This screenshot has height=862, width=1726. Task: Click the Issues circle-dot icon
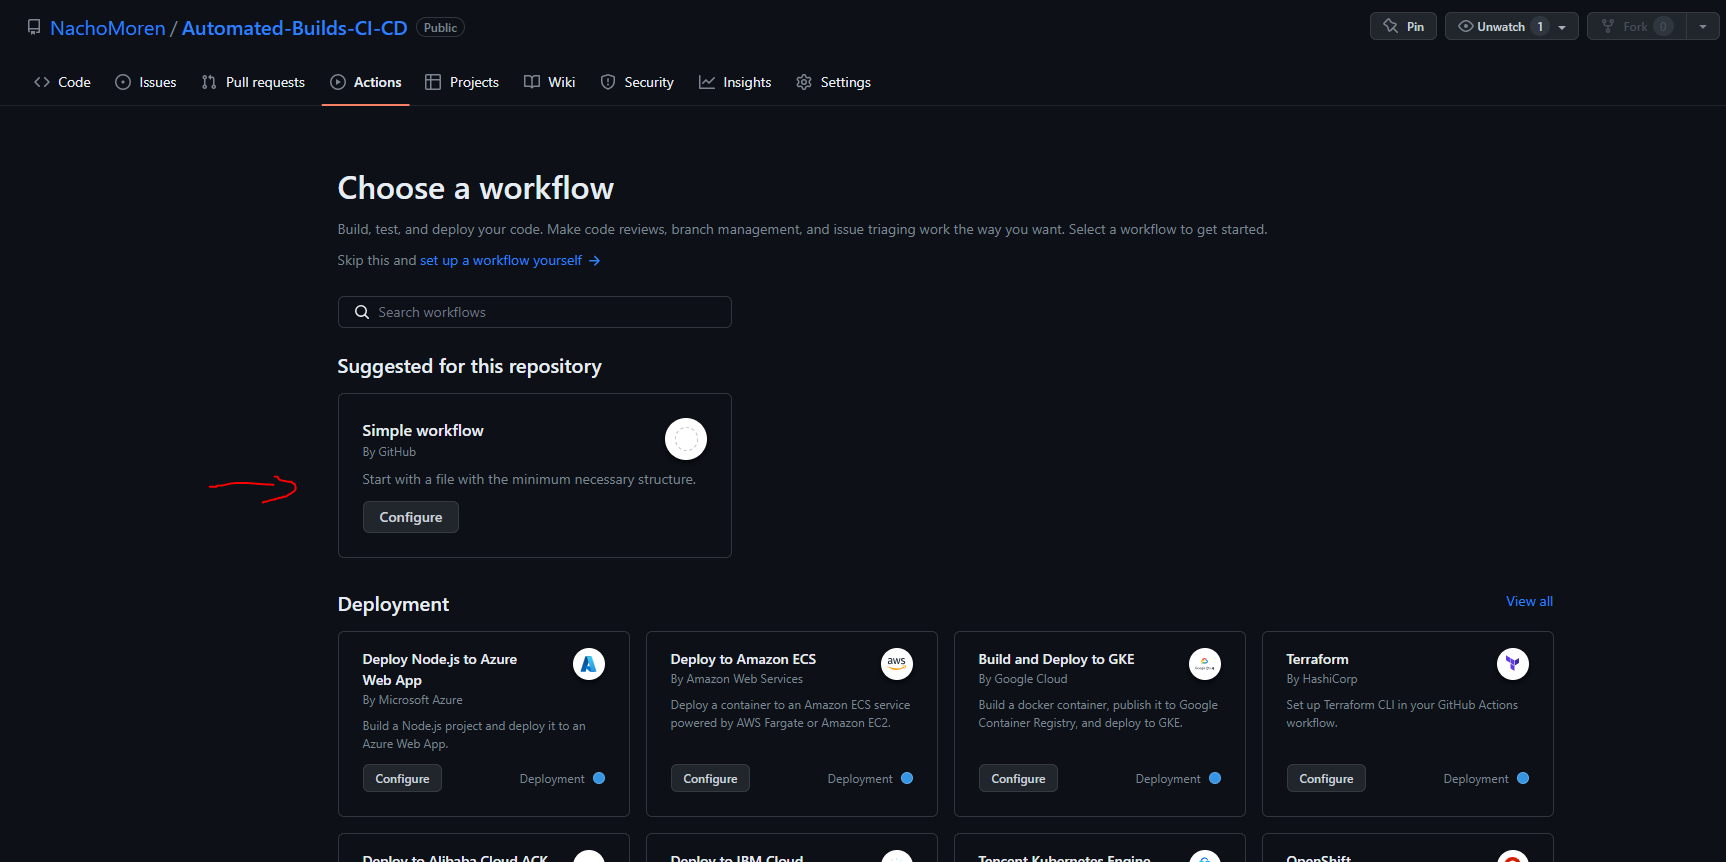(123, 82)
